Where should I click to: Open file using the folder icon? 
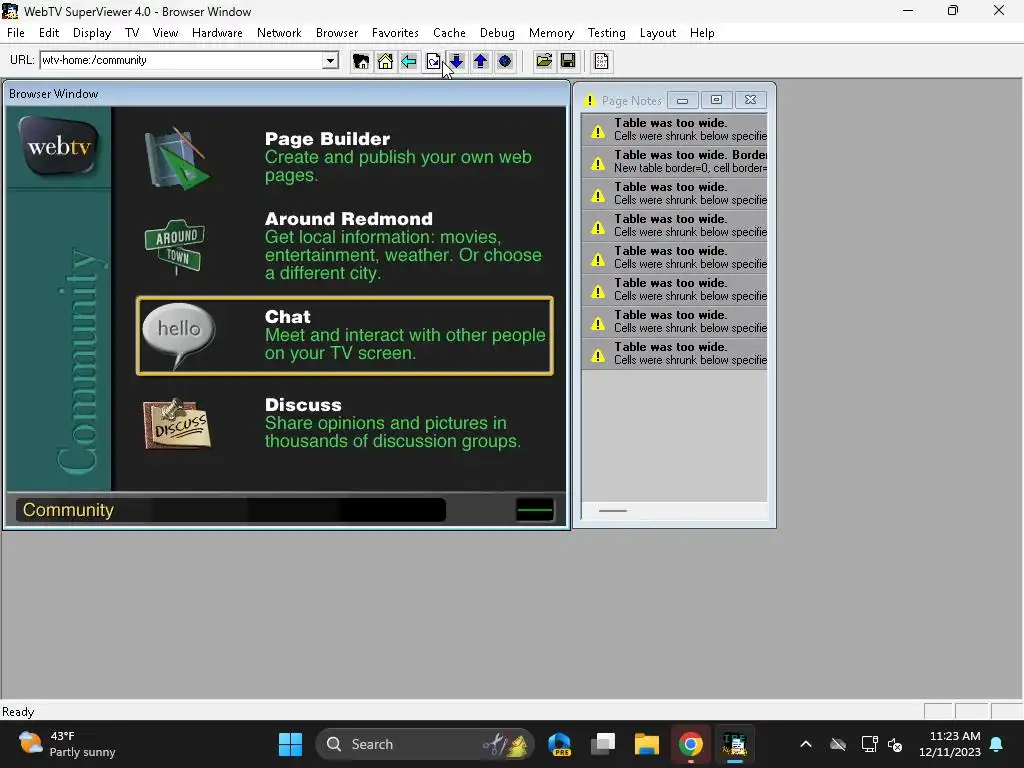544,61
